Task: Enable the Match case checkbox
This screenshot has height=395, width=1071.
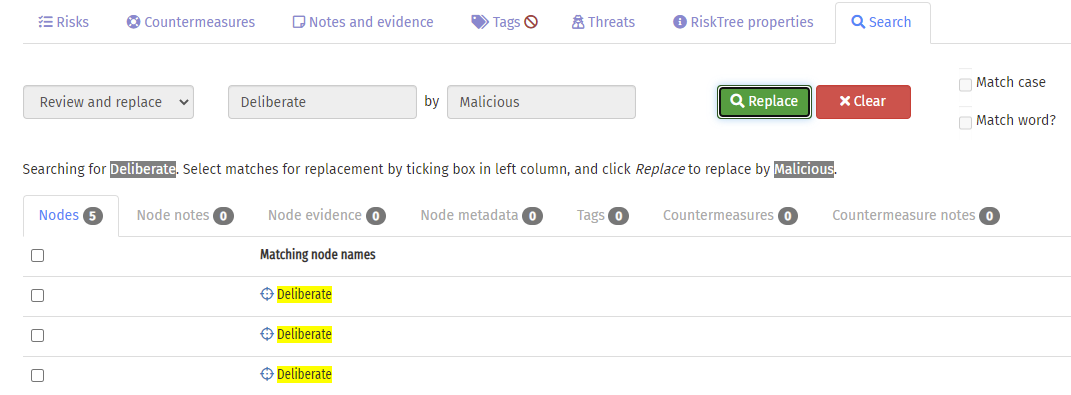Action: (965, 85)
